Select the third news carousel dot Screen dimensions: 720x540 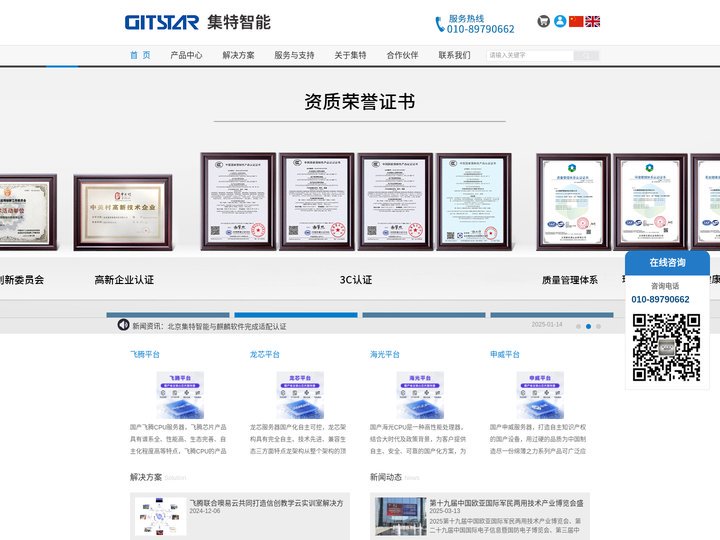(598, 326)
